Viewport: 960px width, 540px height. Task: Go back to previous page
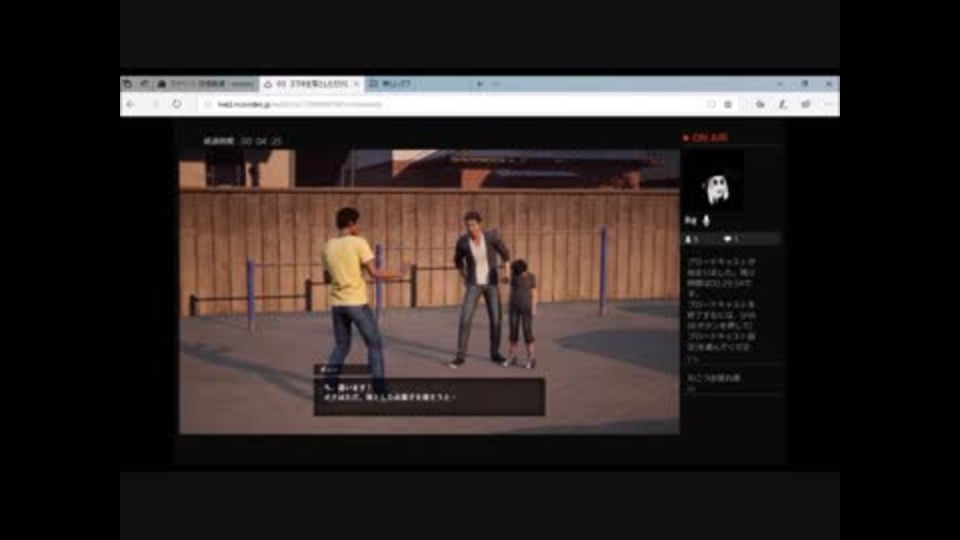(130, 105)
